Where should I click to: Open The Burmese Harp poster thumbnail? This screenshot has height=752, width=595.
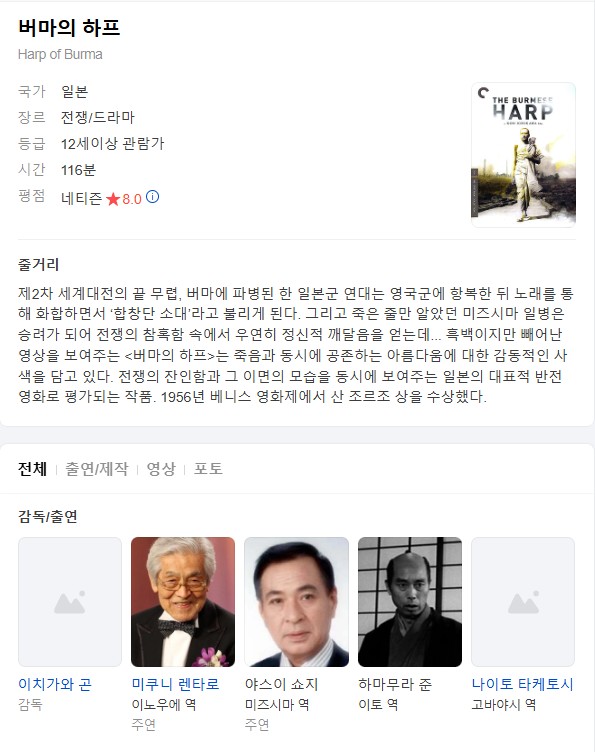point(524,155)
